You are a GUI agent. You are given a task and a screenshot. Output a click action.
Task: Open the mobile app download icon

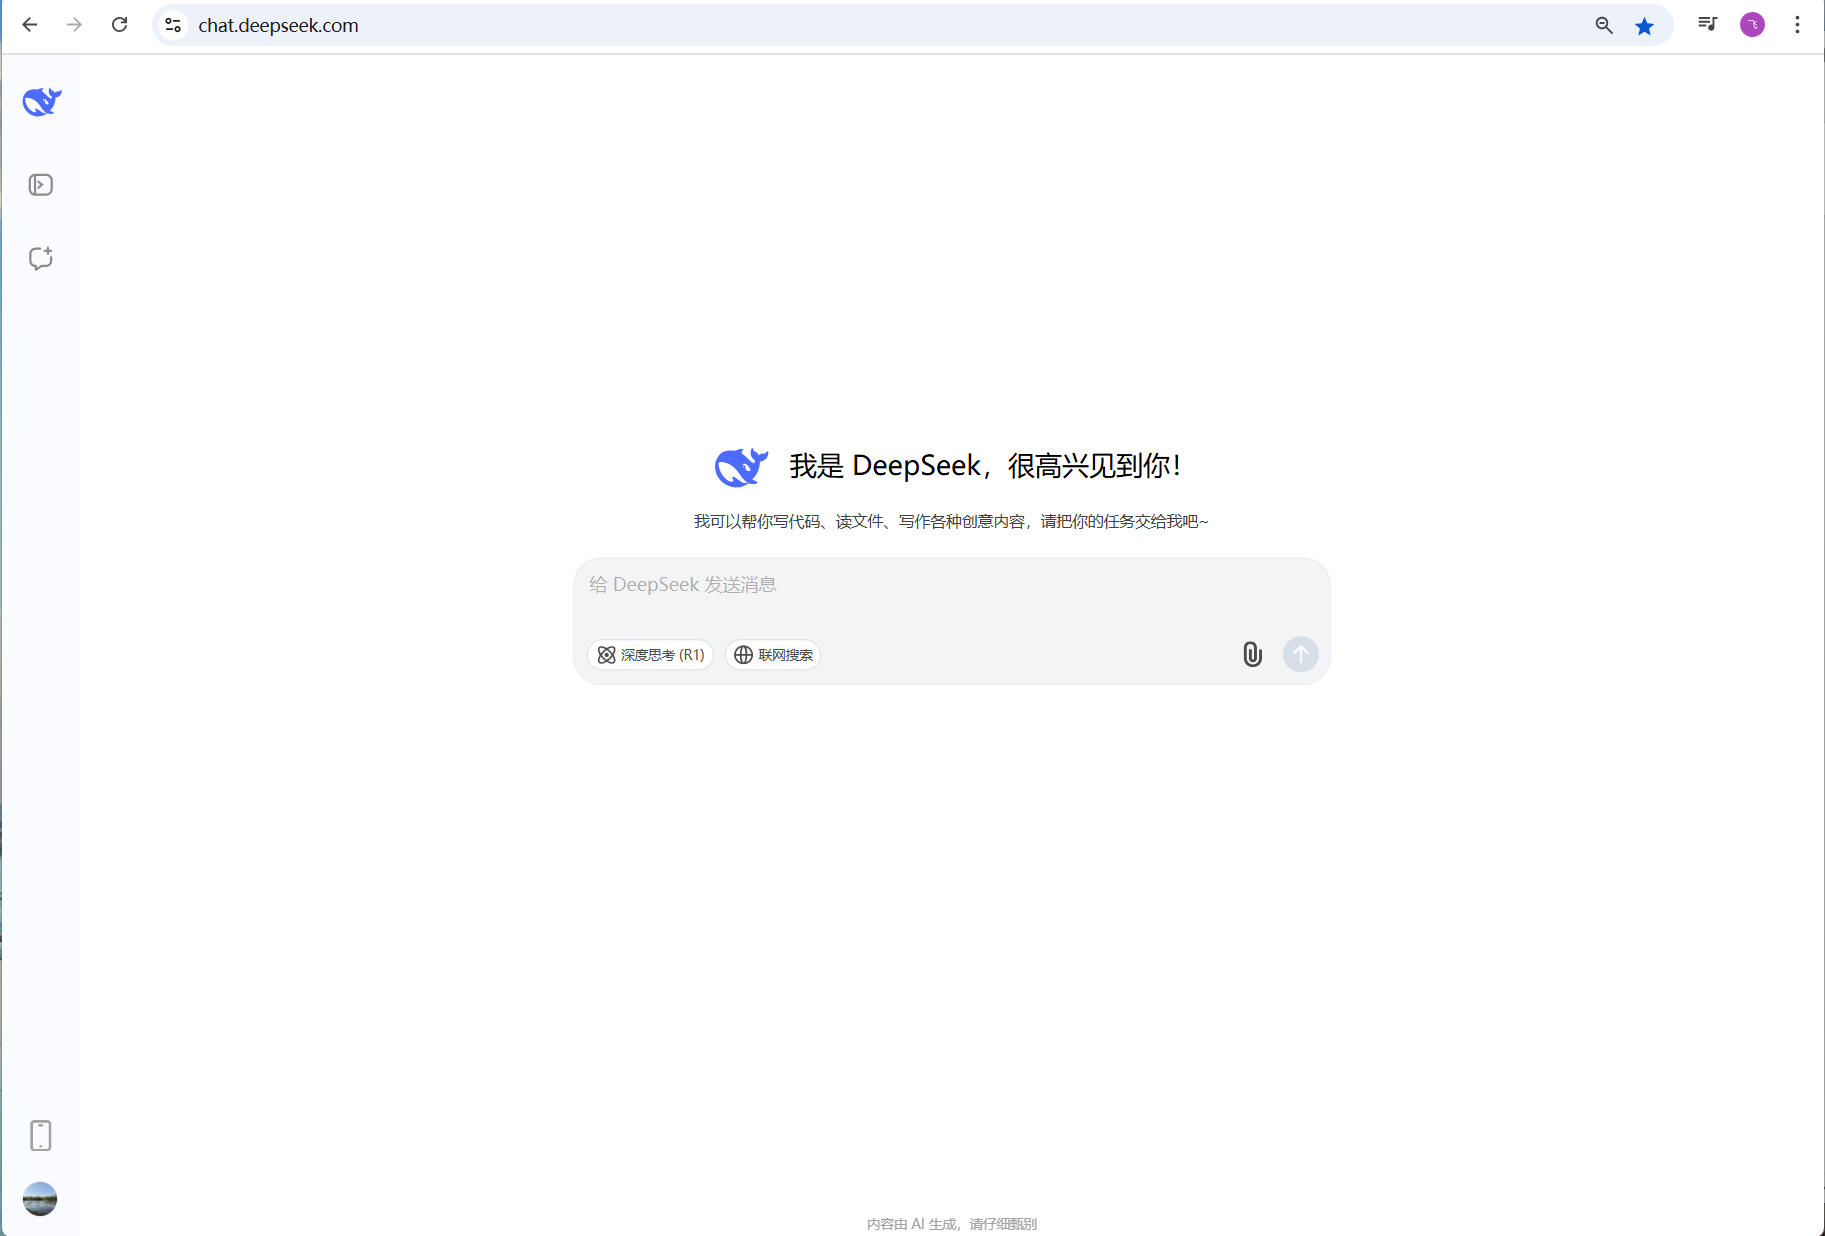41,1136
